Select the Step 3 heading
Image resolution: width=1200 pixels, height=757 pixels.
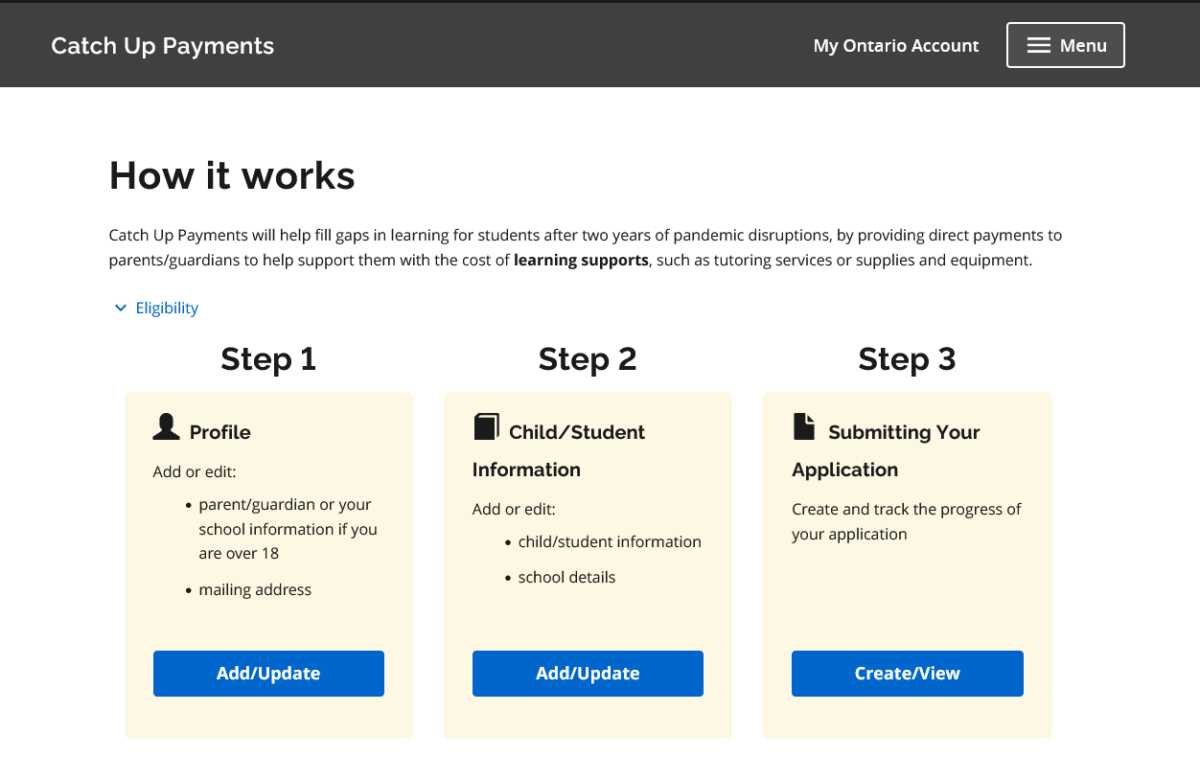[x=906, y=358]
